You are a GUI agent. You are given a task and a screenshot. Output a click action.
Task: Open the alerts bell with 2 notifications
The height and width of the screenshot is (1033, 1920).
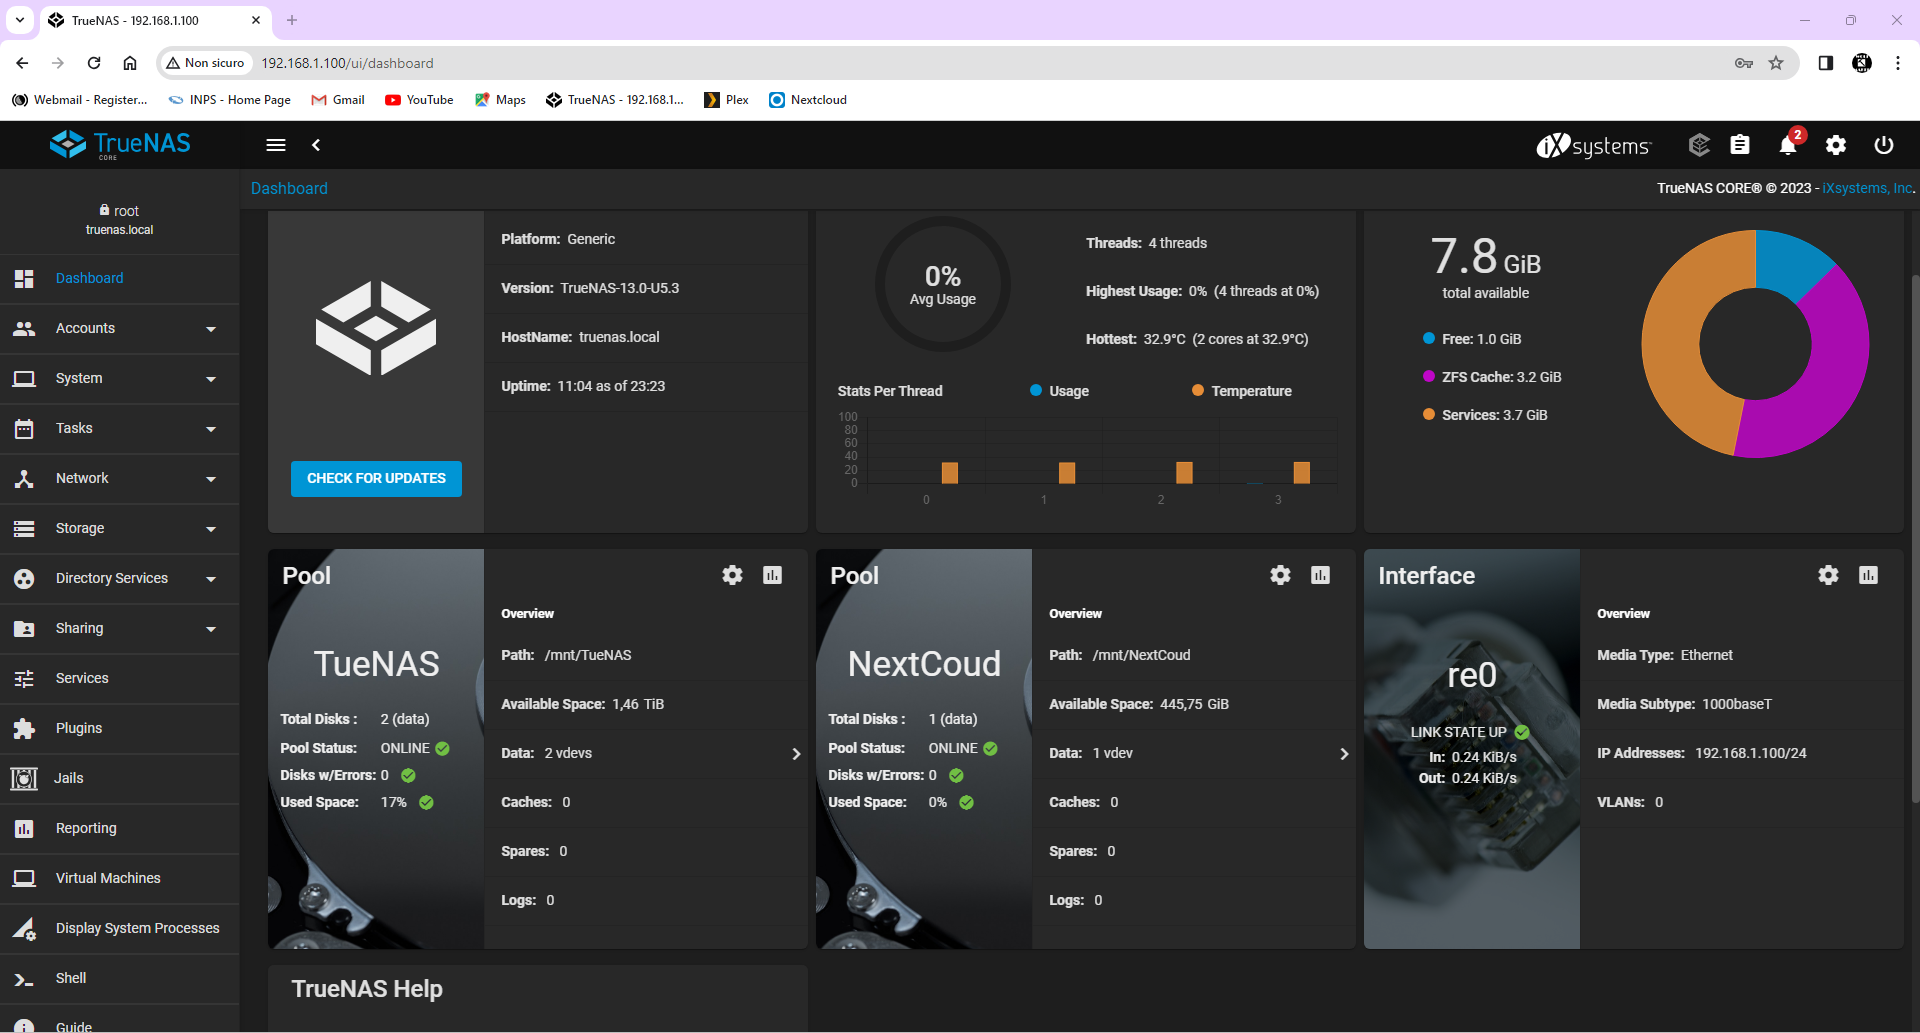pyautogui.click(x=1789, y=144)
